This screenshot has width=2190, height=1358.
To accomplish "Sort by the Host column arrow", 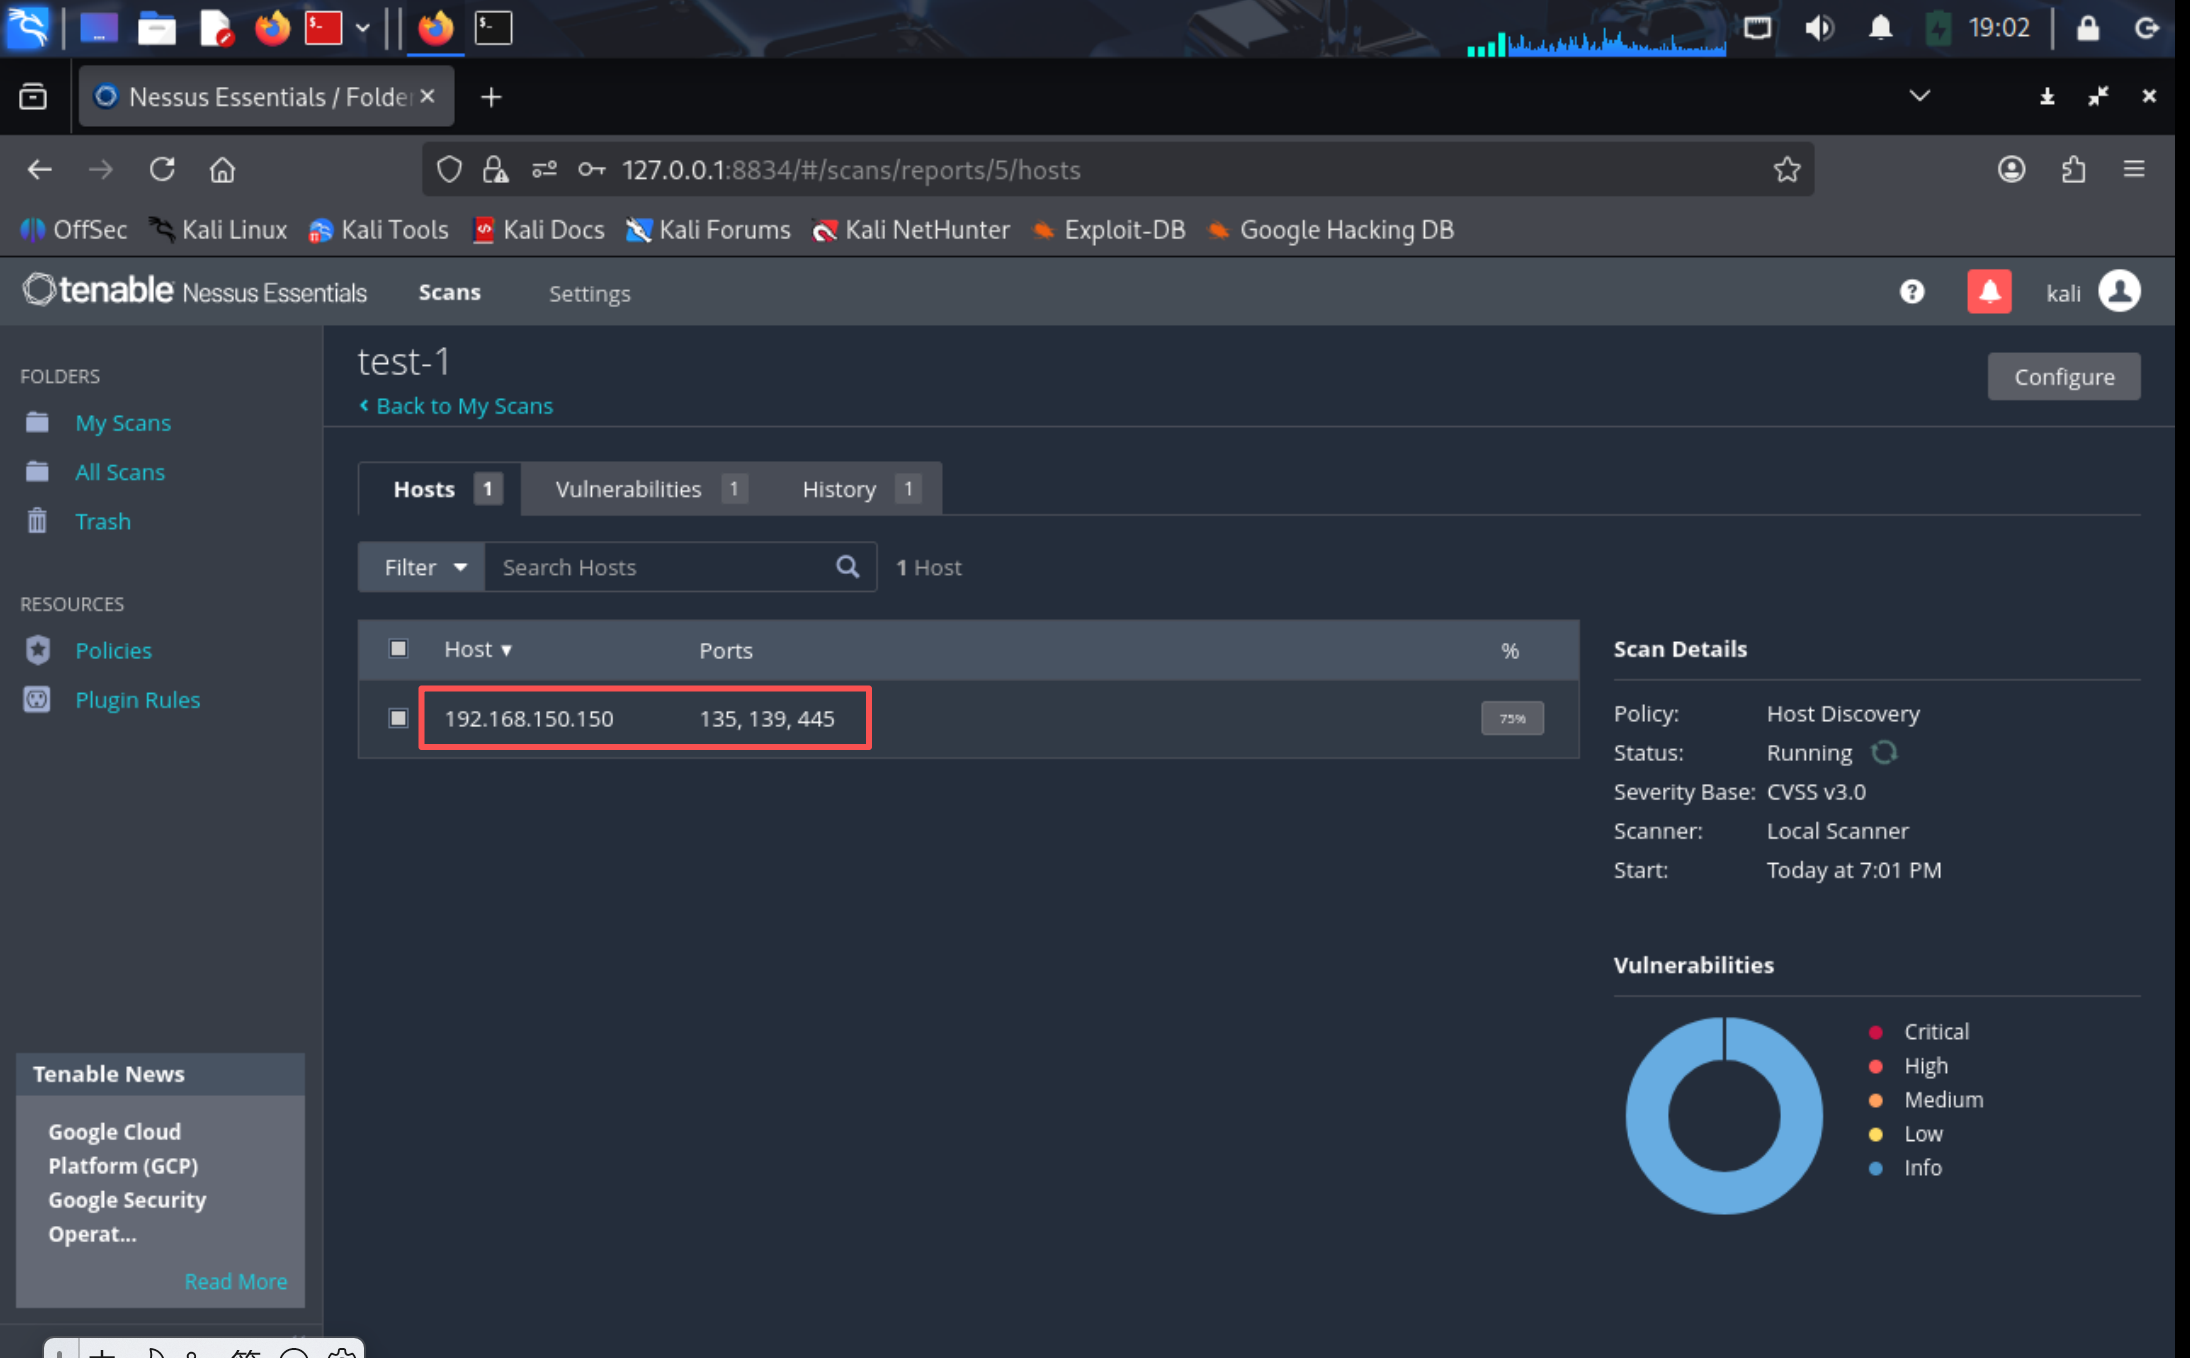I will click(x=506, y=650).
